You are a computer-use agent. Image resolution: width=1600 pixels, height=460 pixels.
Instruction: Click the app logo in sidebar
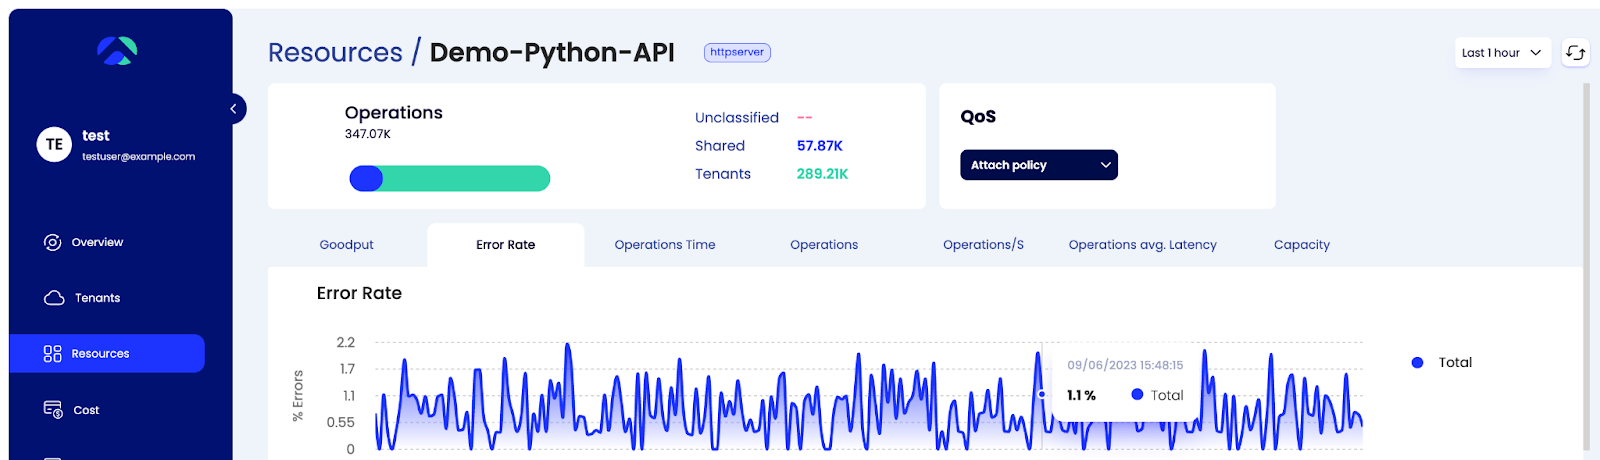117,50
